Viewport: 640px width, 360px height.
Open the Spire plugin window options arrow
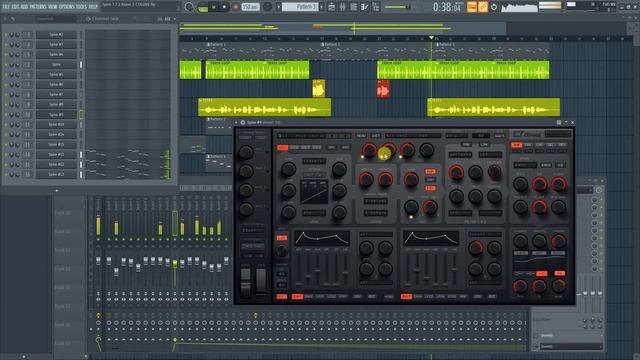pos(237,122)
